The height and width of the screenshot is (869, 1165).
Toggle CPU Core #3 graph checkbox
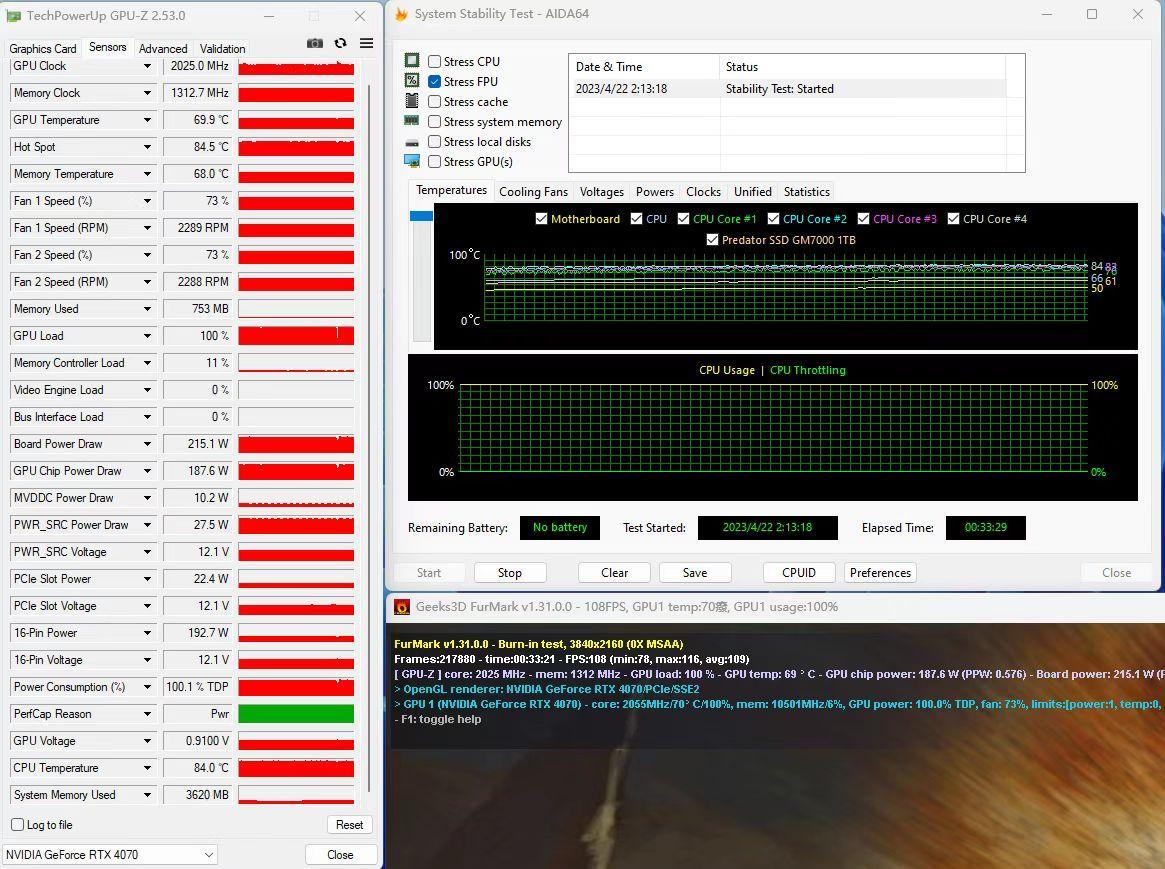(863, 219)
